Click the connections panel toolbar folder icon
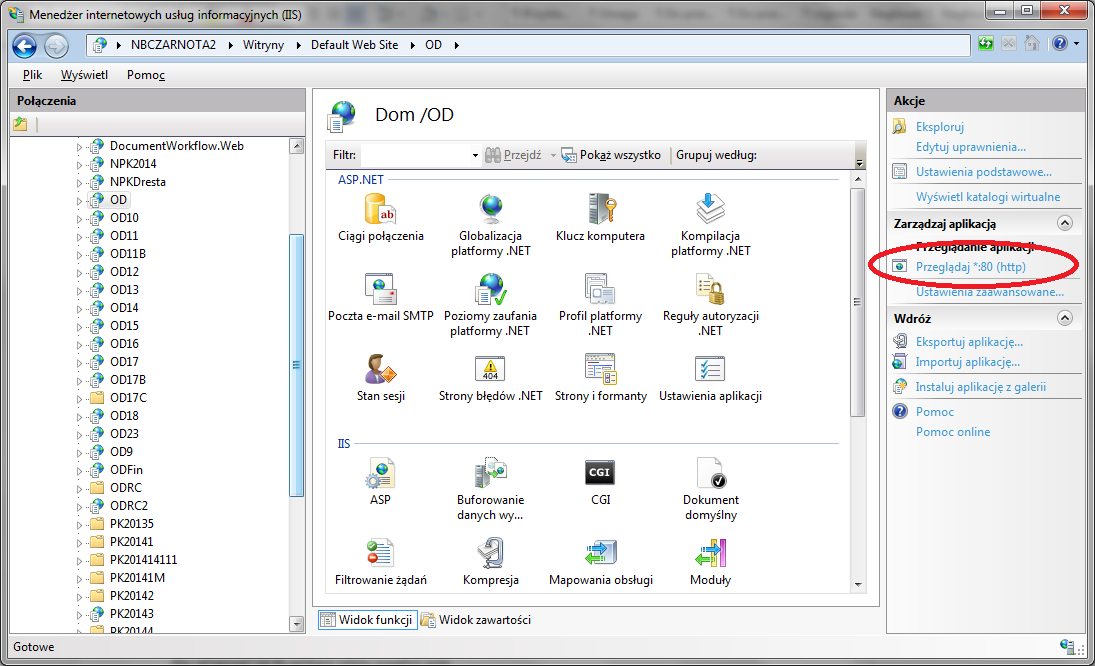This screenshot has width=1095, height=666. [20, 124]
